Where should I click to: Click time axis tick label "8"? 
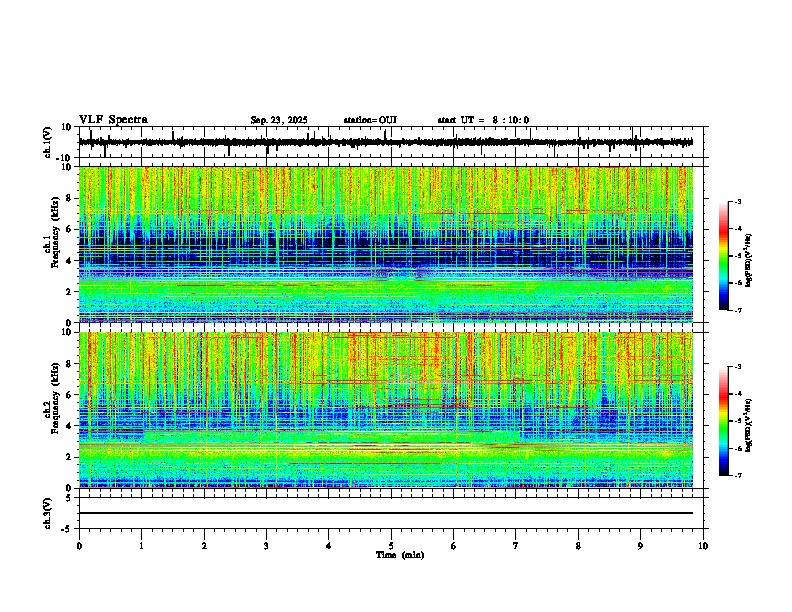pyautogui.click(x=578, y=546)
